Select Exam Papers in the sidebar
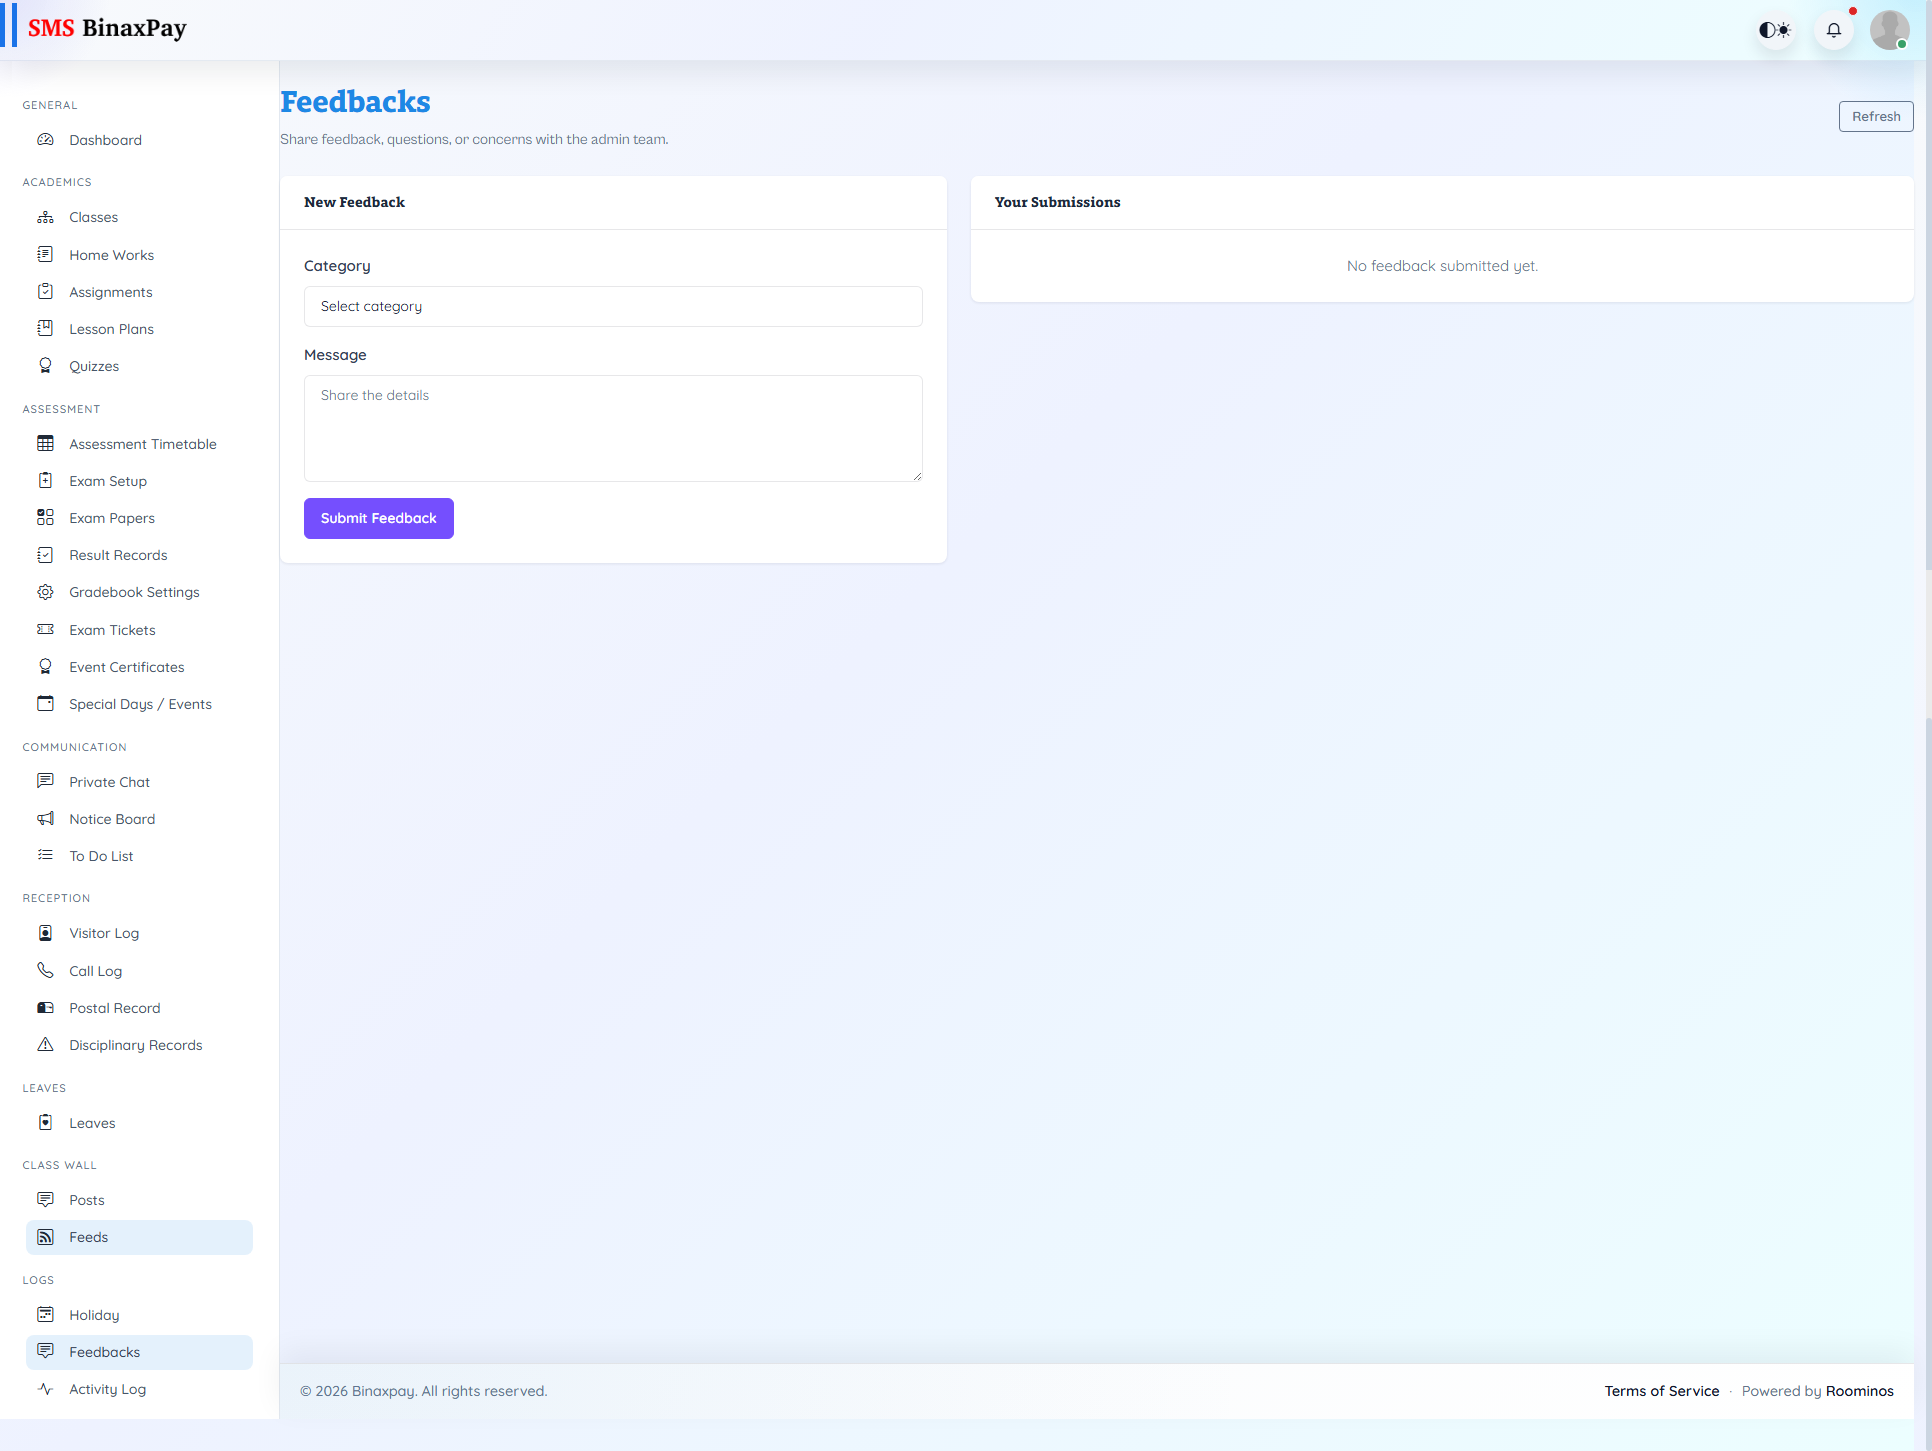The width and height of the screenshot is (1932, 1451). pos(111,517)
